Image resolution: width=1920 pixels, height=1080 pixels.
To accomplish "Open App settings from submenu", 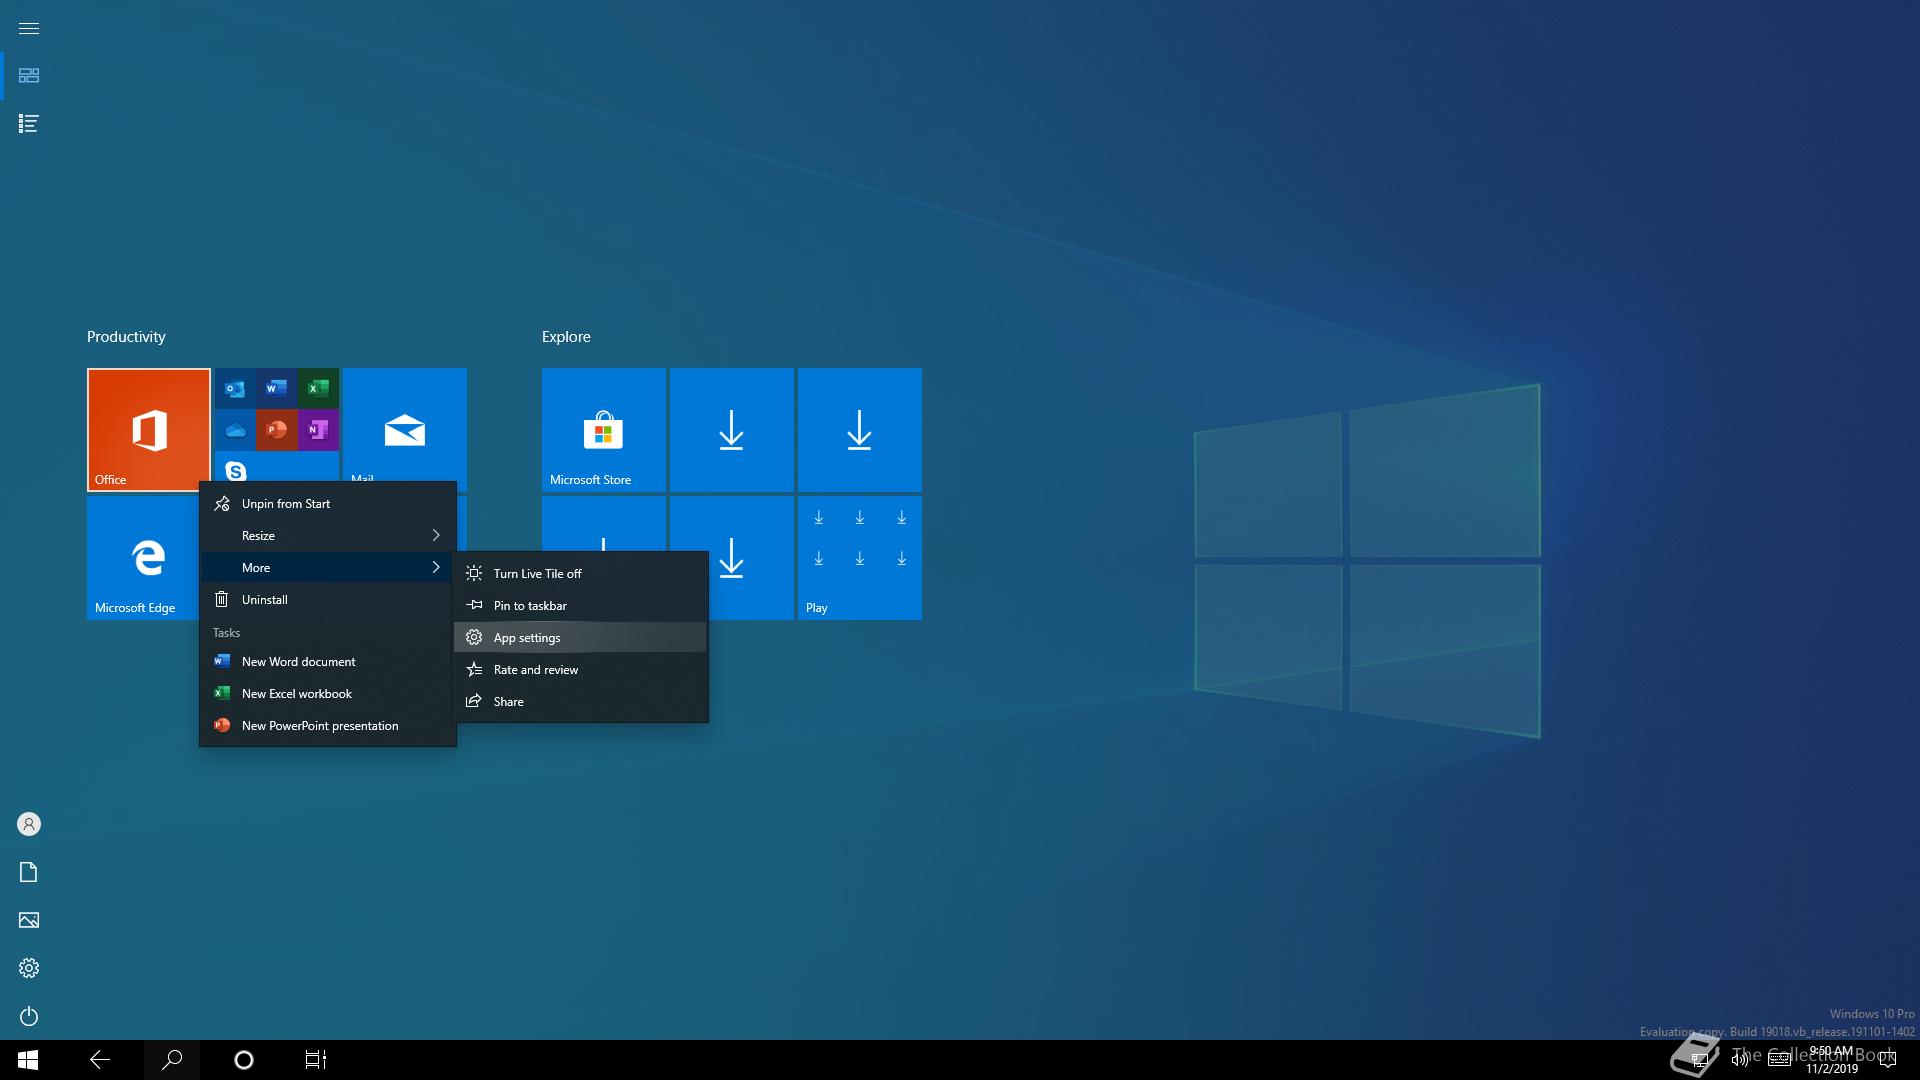I will point(580,638).
